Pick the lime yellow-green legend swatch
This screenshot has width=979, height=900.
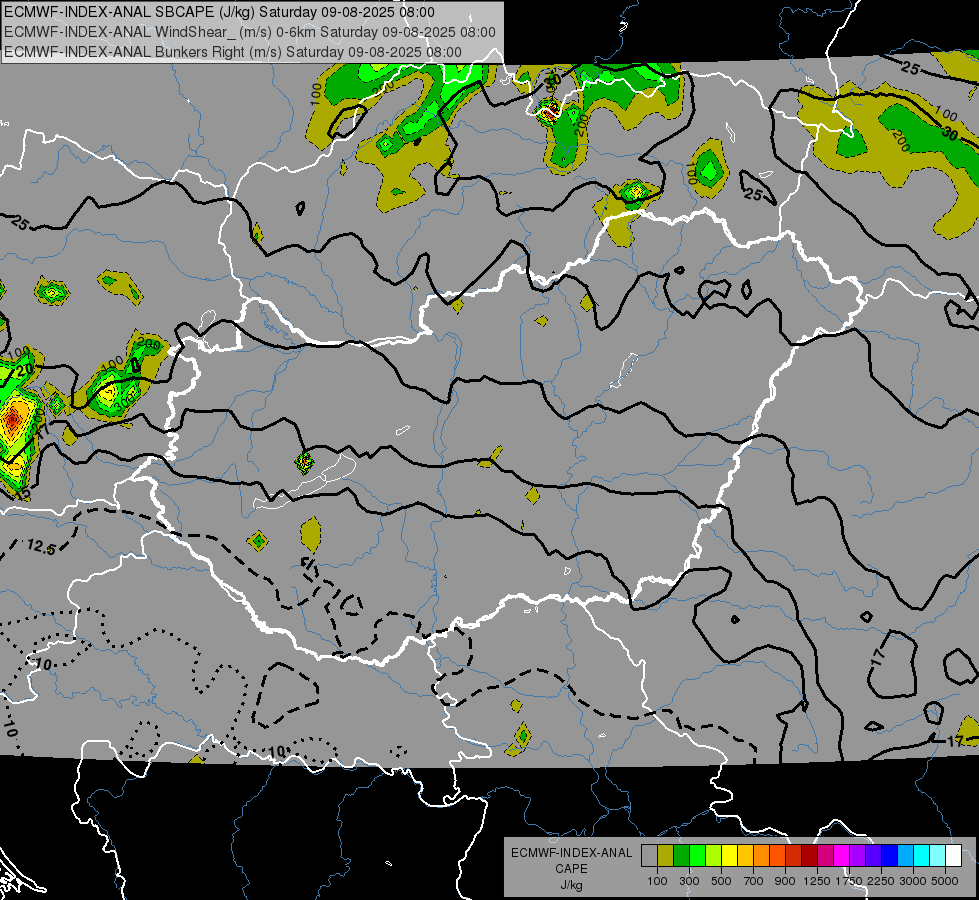click(x=713, y=855)
